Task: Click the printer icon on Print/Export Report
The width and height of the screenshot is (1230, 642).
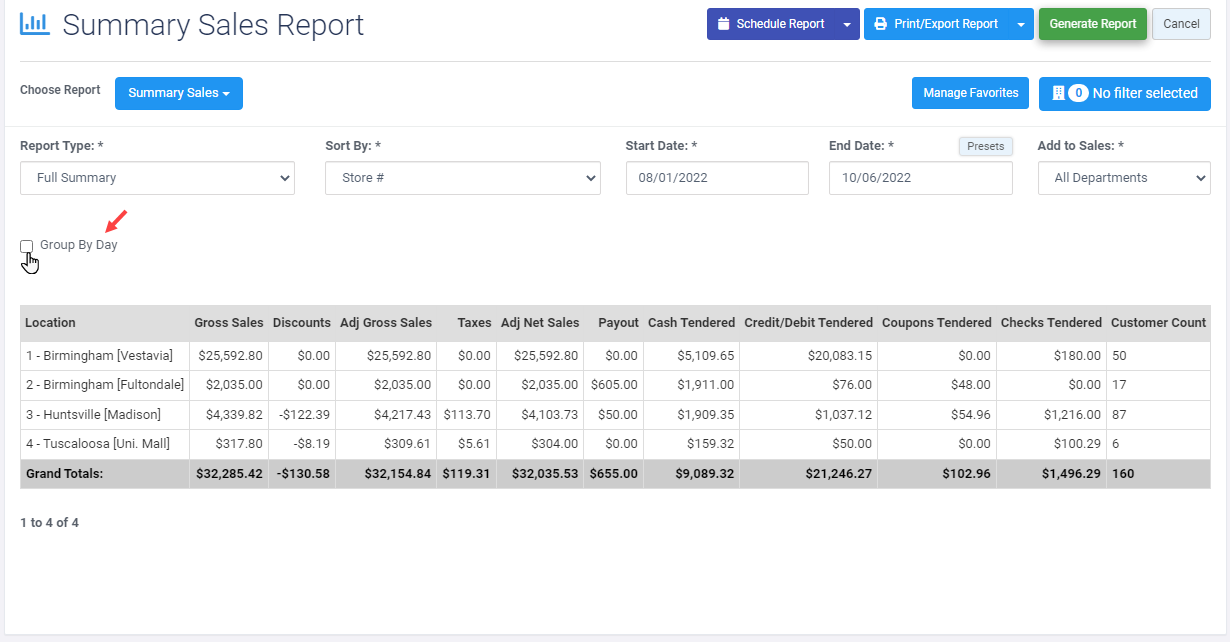Action: [x=881, y=24]
